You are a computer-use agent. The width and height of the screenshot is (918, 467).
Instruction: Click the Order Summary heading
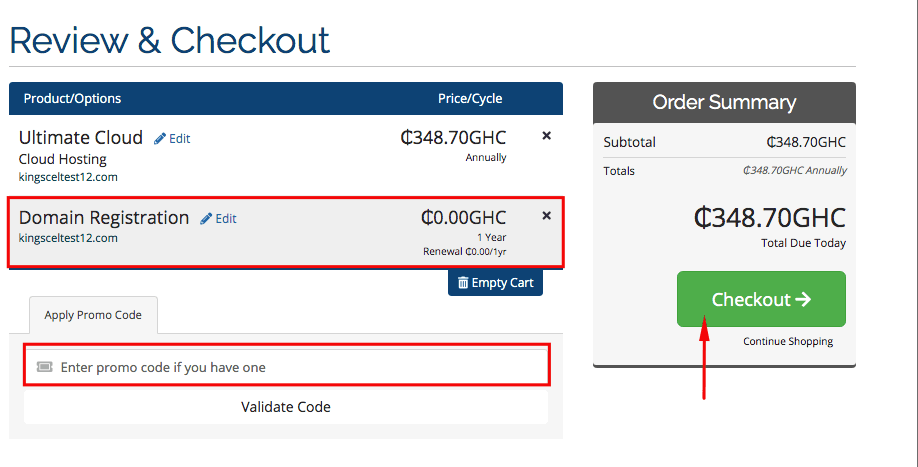724,102
